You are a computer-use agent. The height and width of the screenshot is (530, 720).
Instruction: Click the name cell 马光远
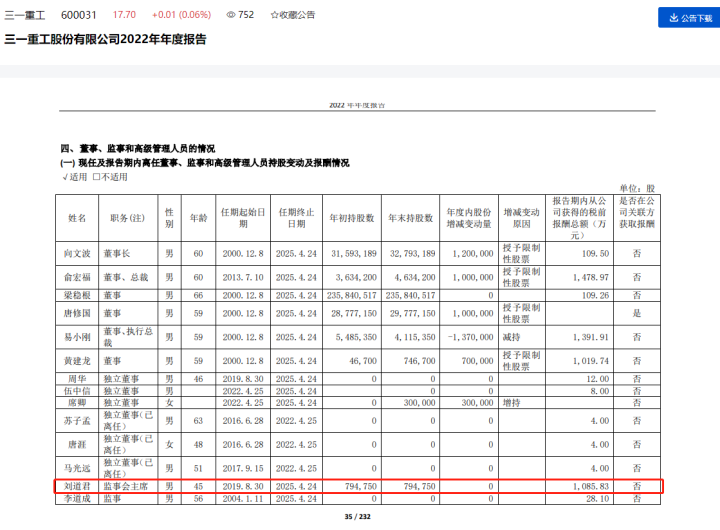point(77,468)
